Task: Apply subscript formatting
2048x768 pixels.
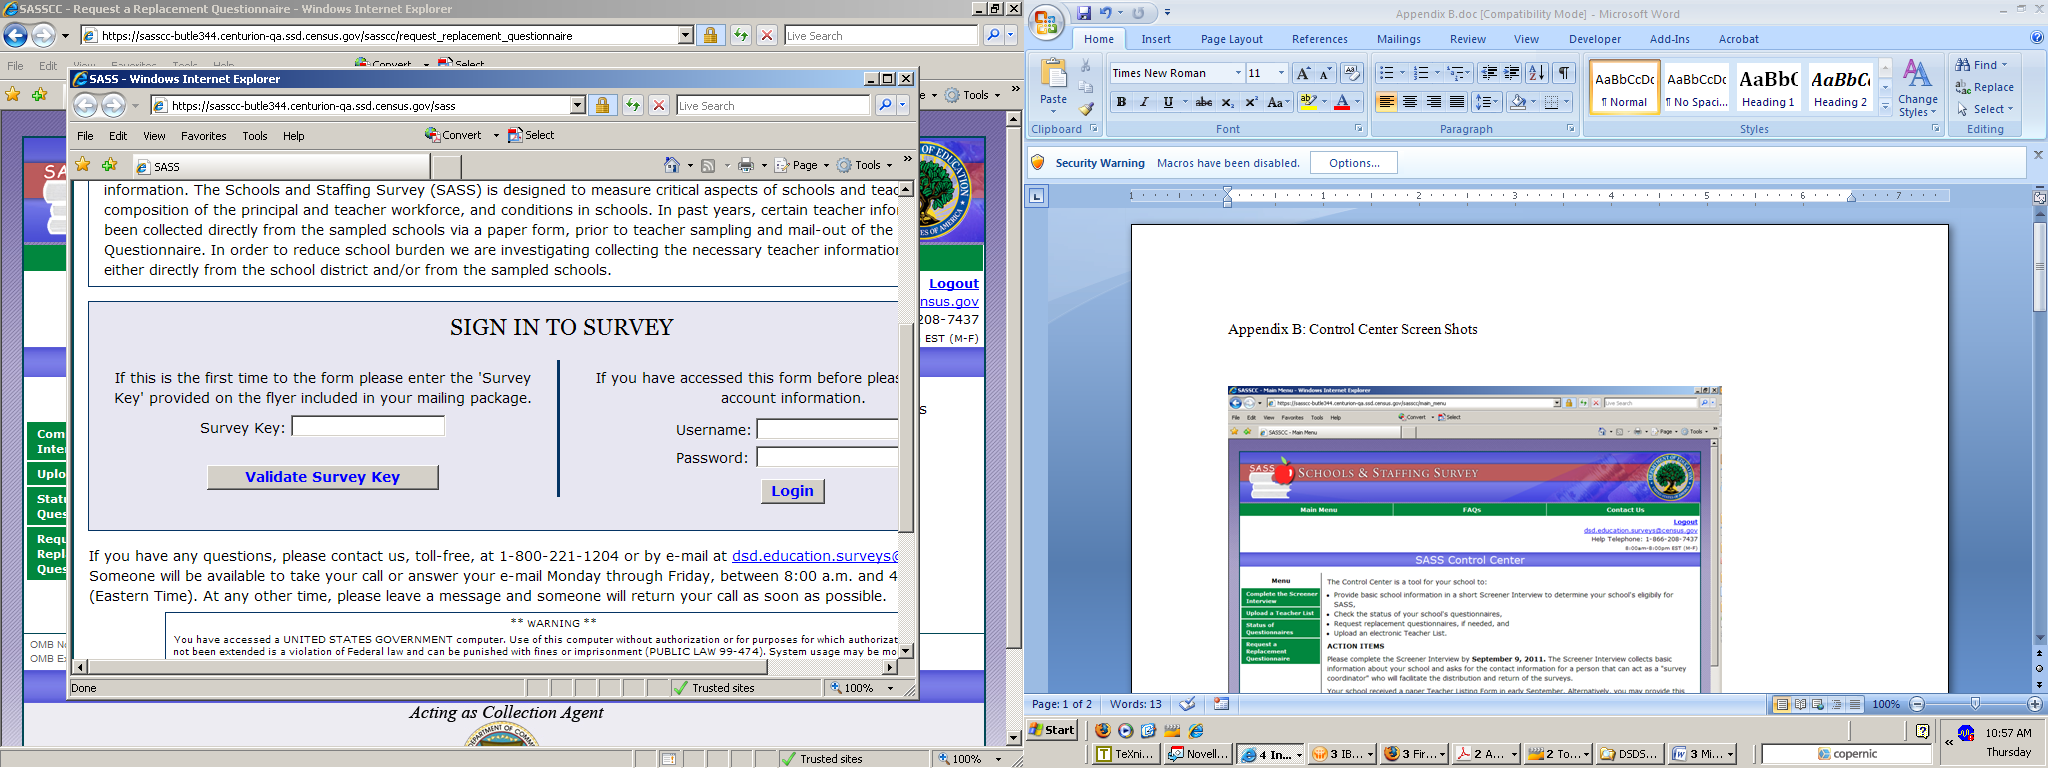Action: [x=1228, y=102]
